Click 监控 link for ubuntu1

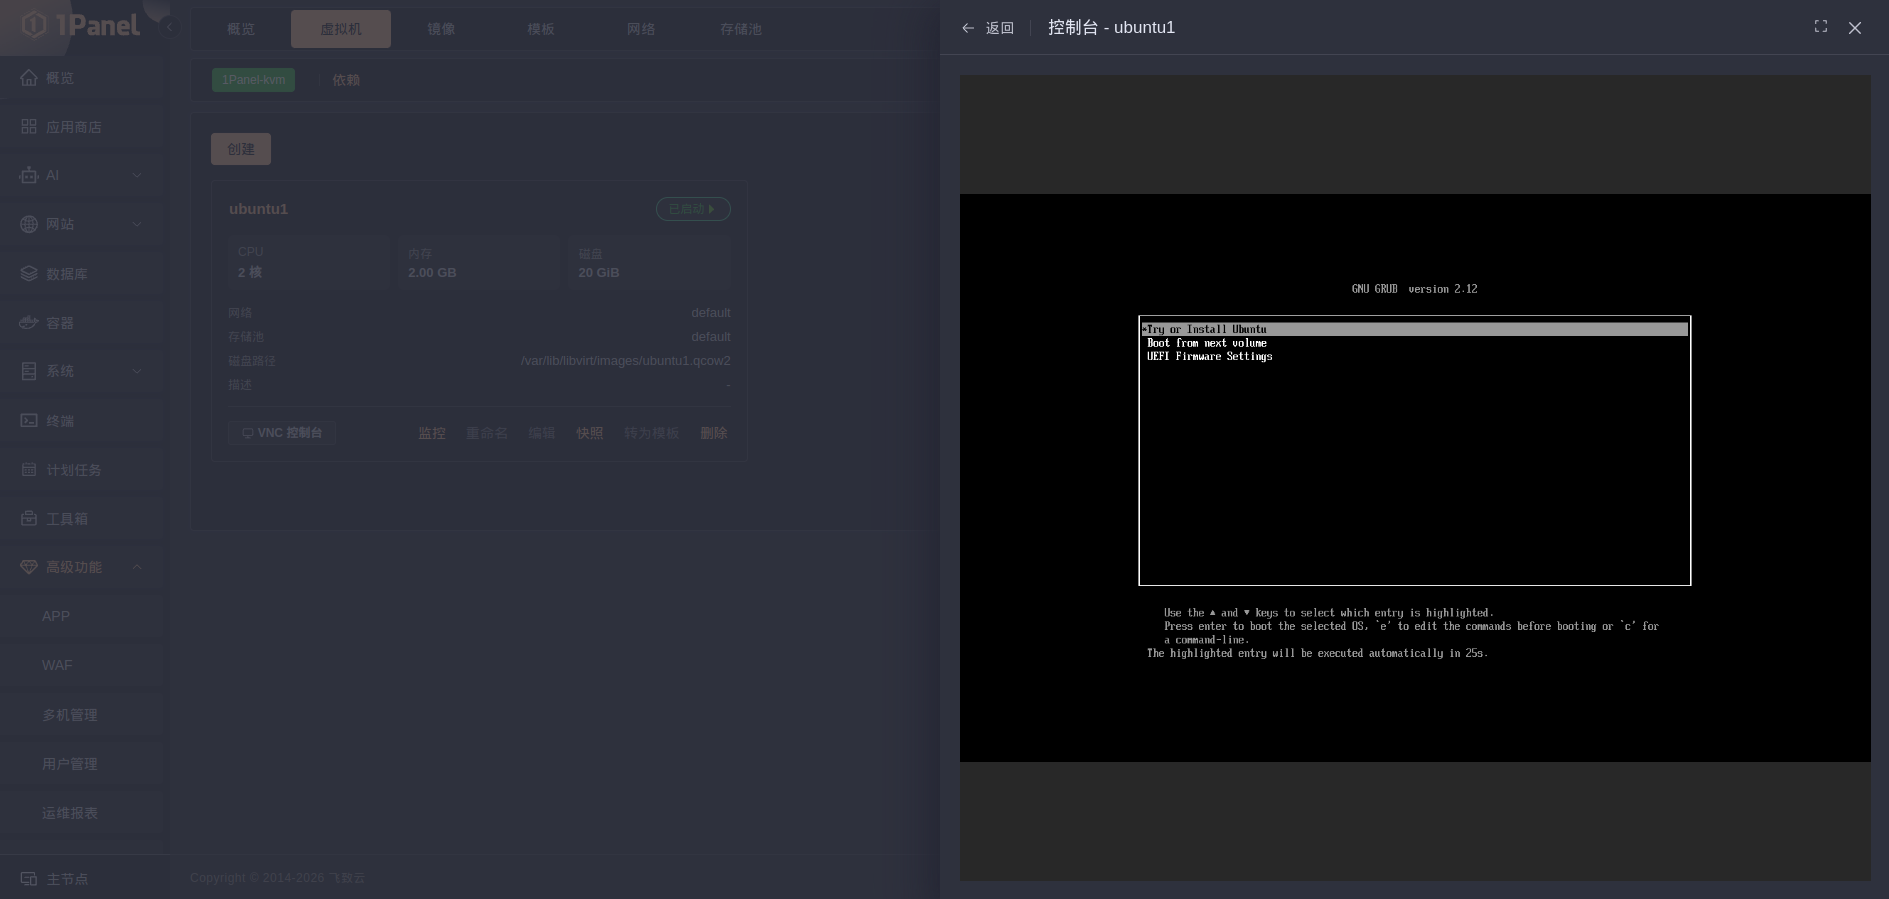point(432,433)
